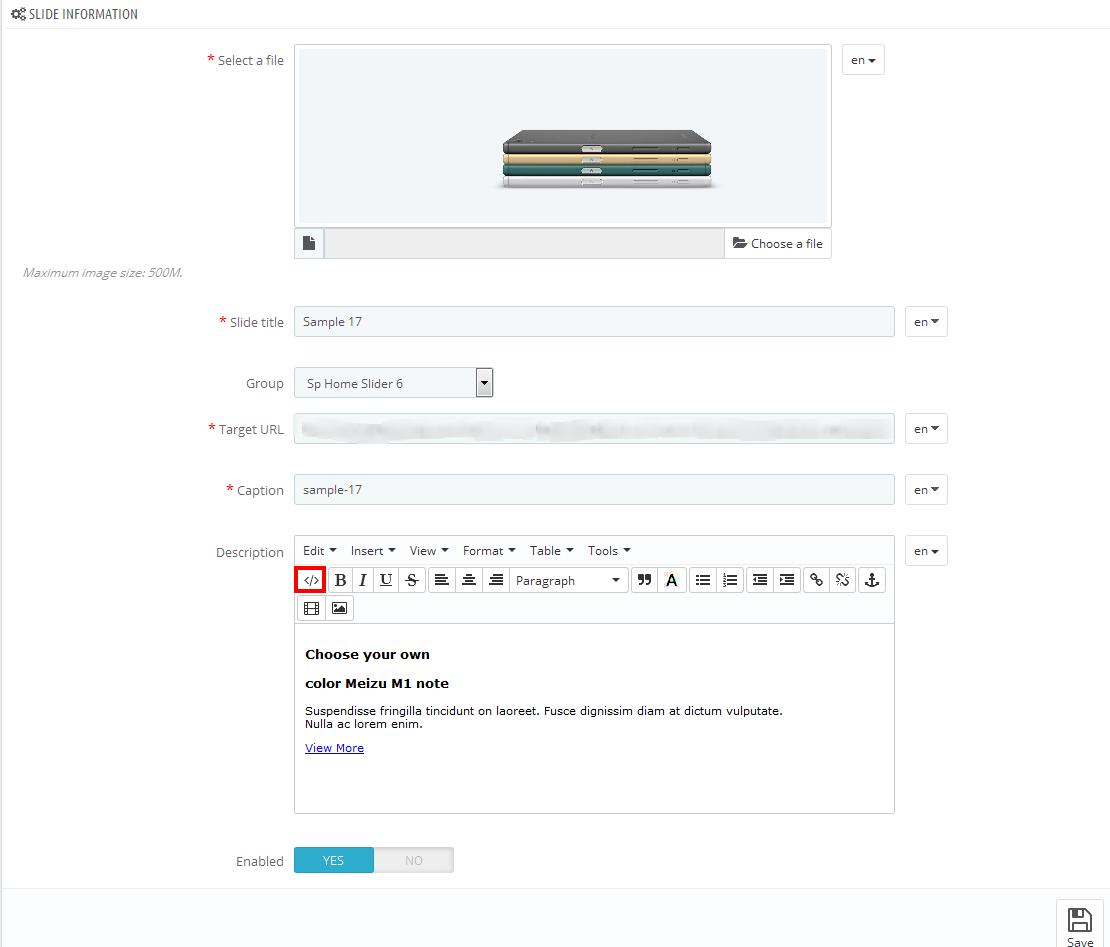Center align the description text

pos(468,580)
